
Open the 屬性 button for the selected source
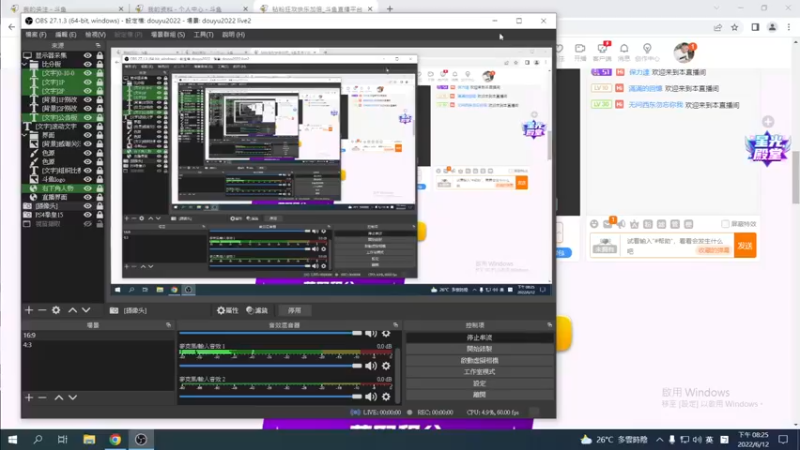[228, 310]
